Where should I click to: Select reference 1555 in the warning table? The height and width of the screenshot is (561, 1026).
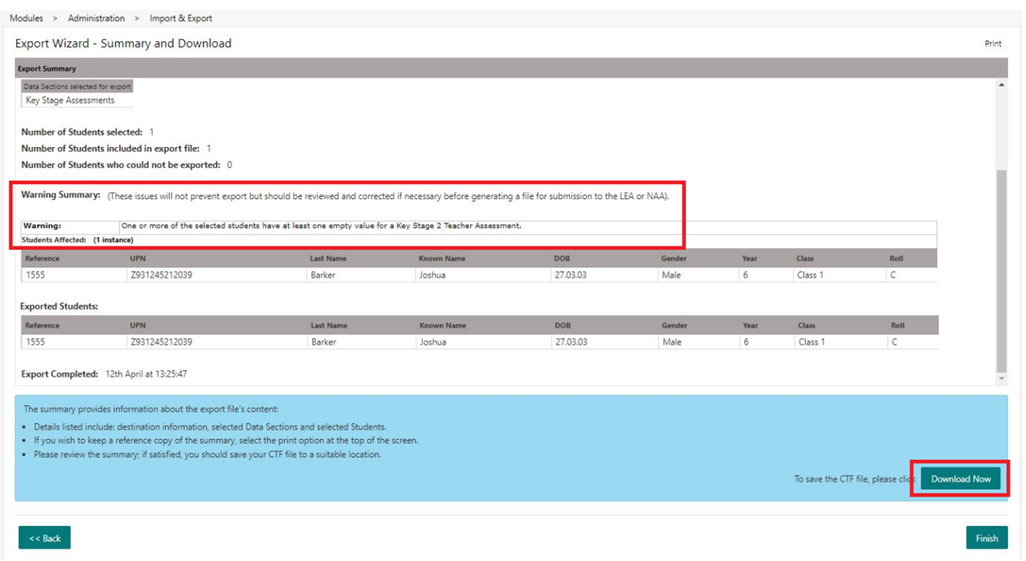click(x=36, y=275)
